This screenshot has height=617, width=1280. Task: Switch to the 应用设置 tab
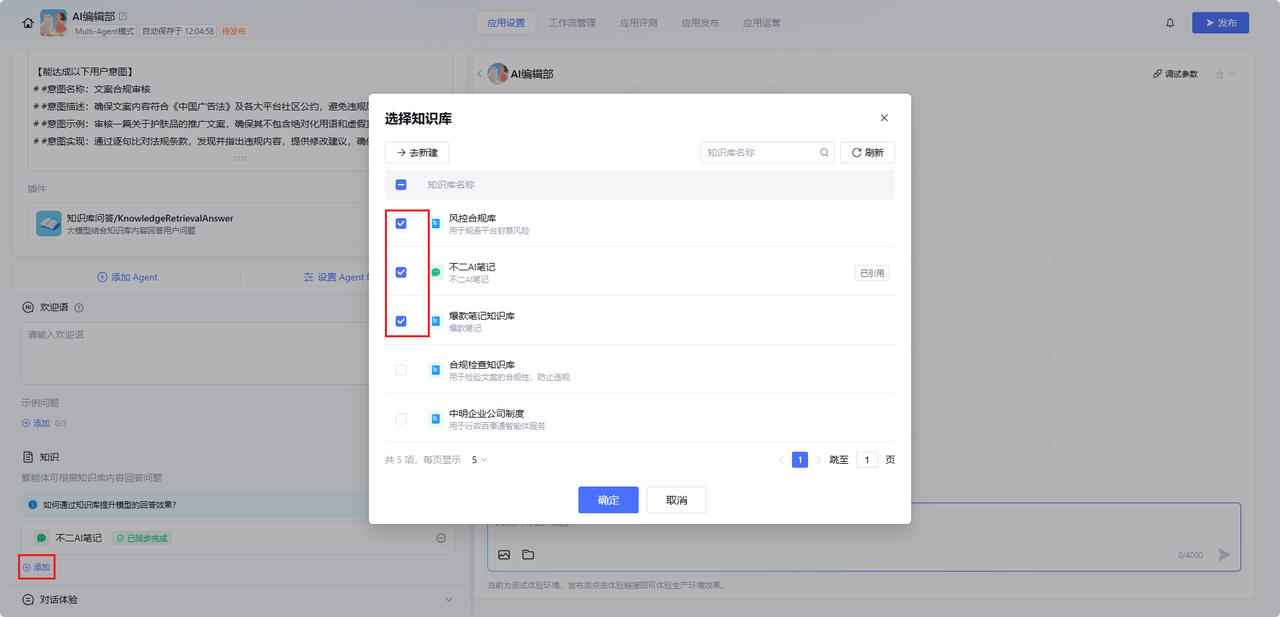pyautogui.click(x=505, y=23)
